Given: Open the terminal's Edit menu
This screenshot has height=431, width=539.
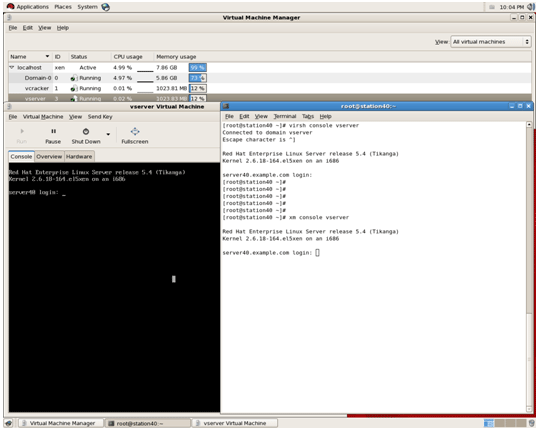Looking at the screenshot, I should (x=244, y=117).
